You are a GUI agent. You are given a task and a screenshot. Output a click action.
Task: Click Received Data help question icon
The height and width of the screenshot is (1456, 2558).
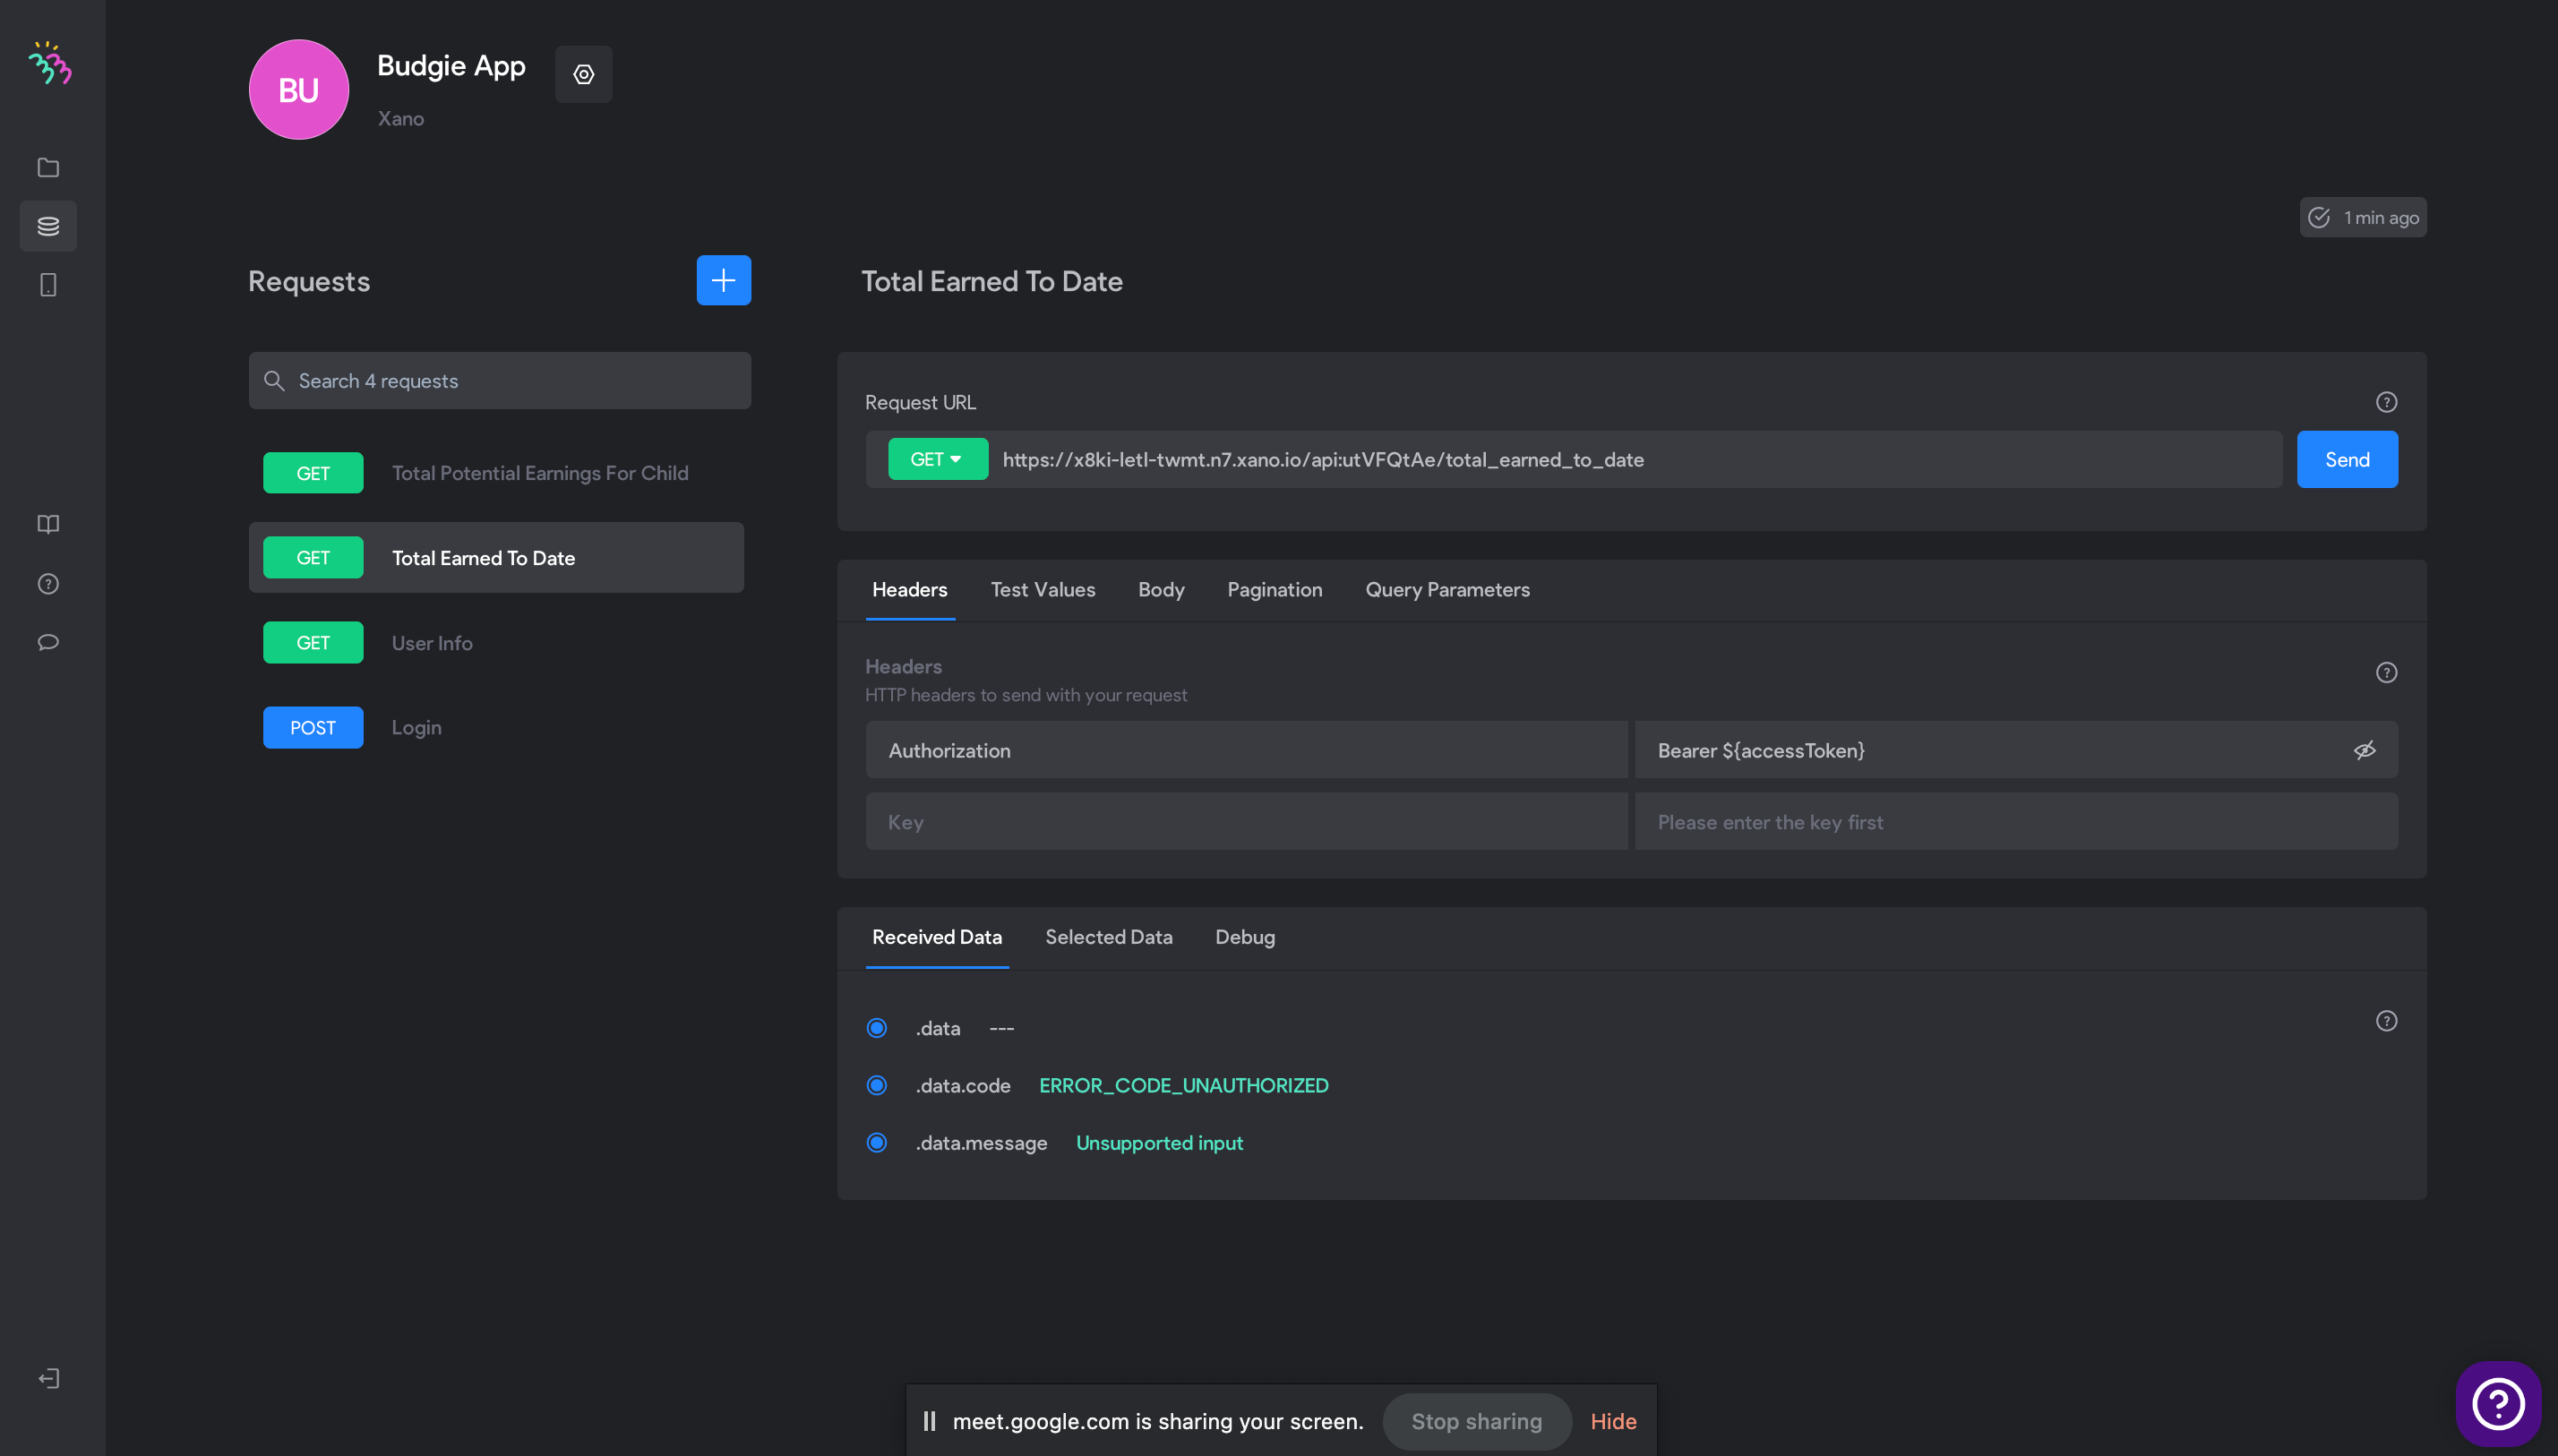pyautogui.click(x=2386, y=1020)
